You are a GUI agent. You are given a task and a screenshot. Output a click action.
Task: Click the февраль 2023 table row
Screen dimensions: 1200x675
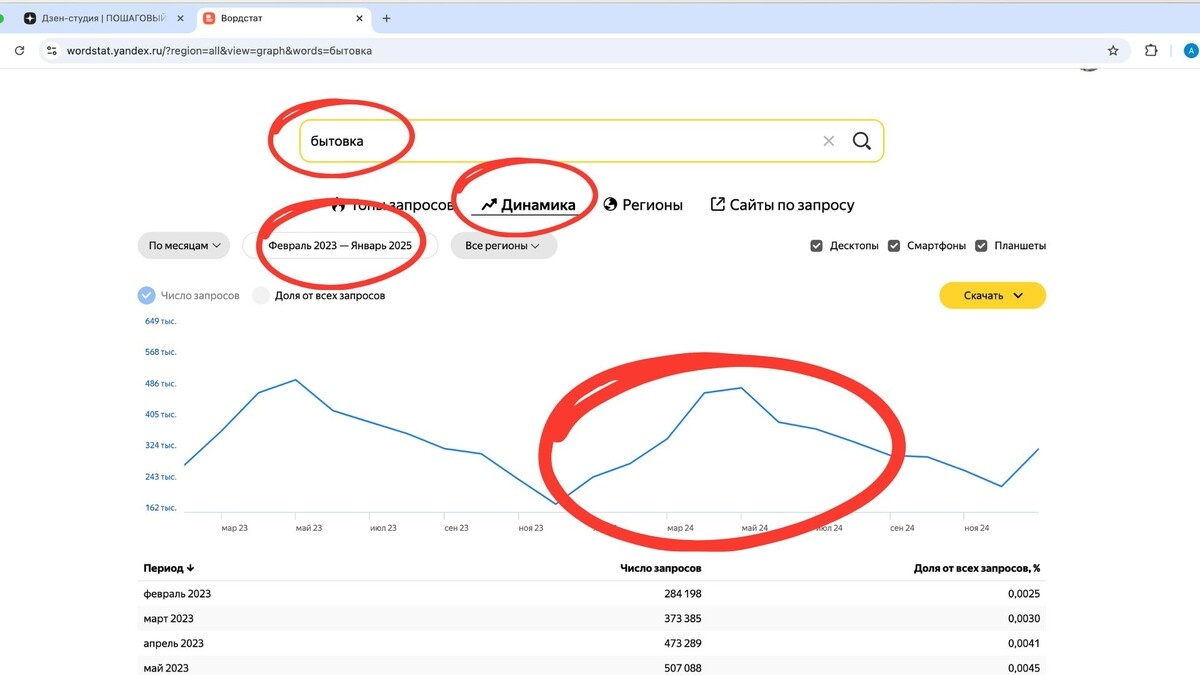pyautogui.click(x=591, y=593)
